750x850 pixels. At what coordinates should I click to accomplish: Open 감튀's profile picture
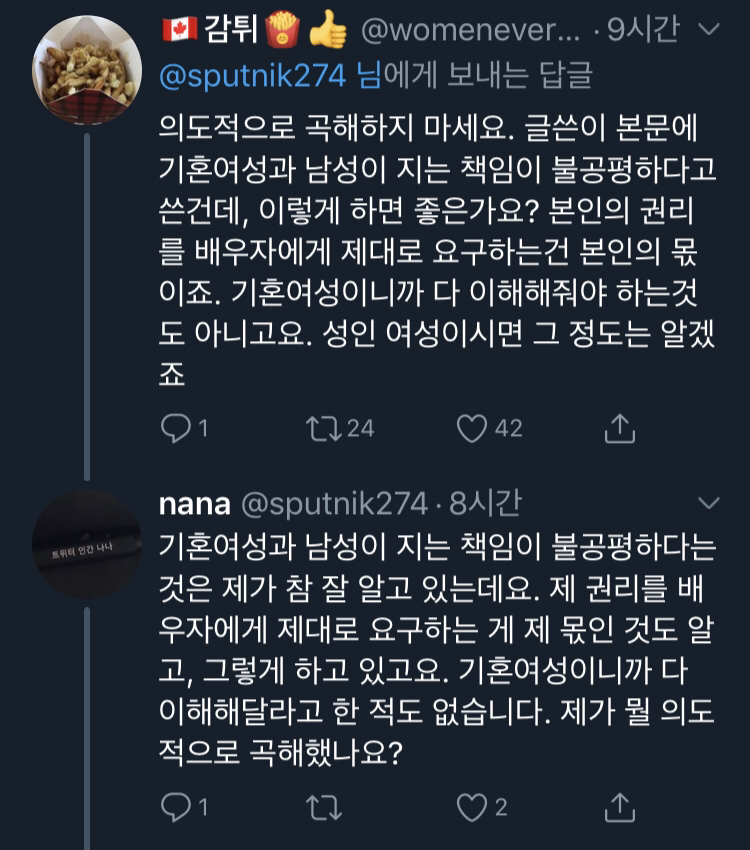click(86, 70)
